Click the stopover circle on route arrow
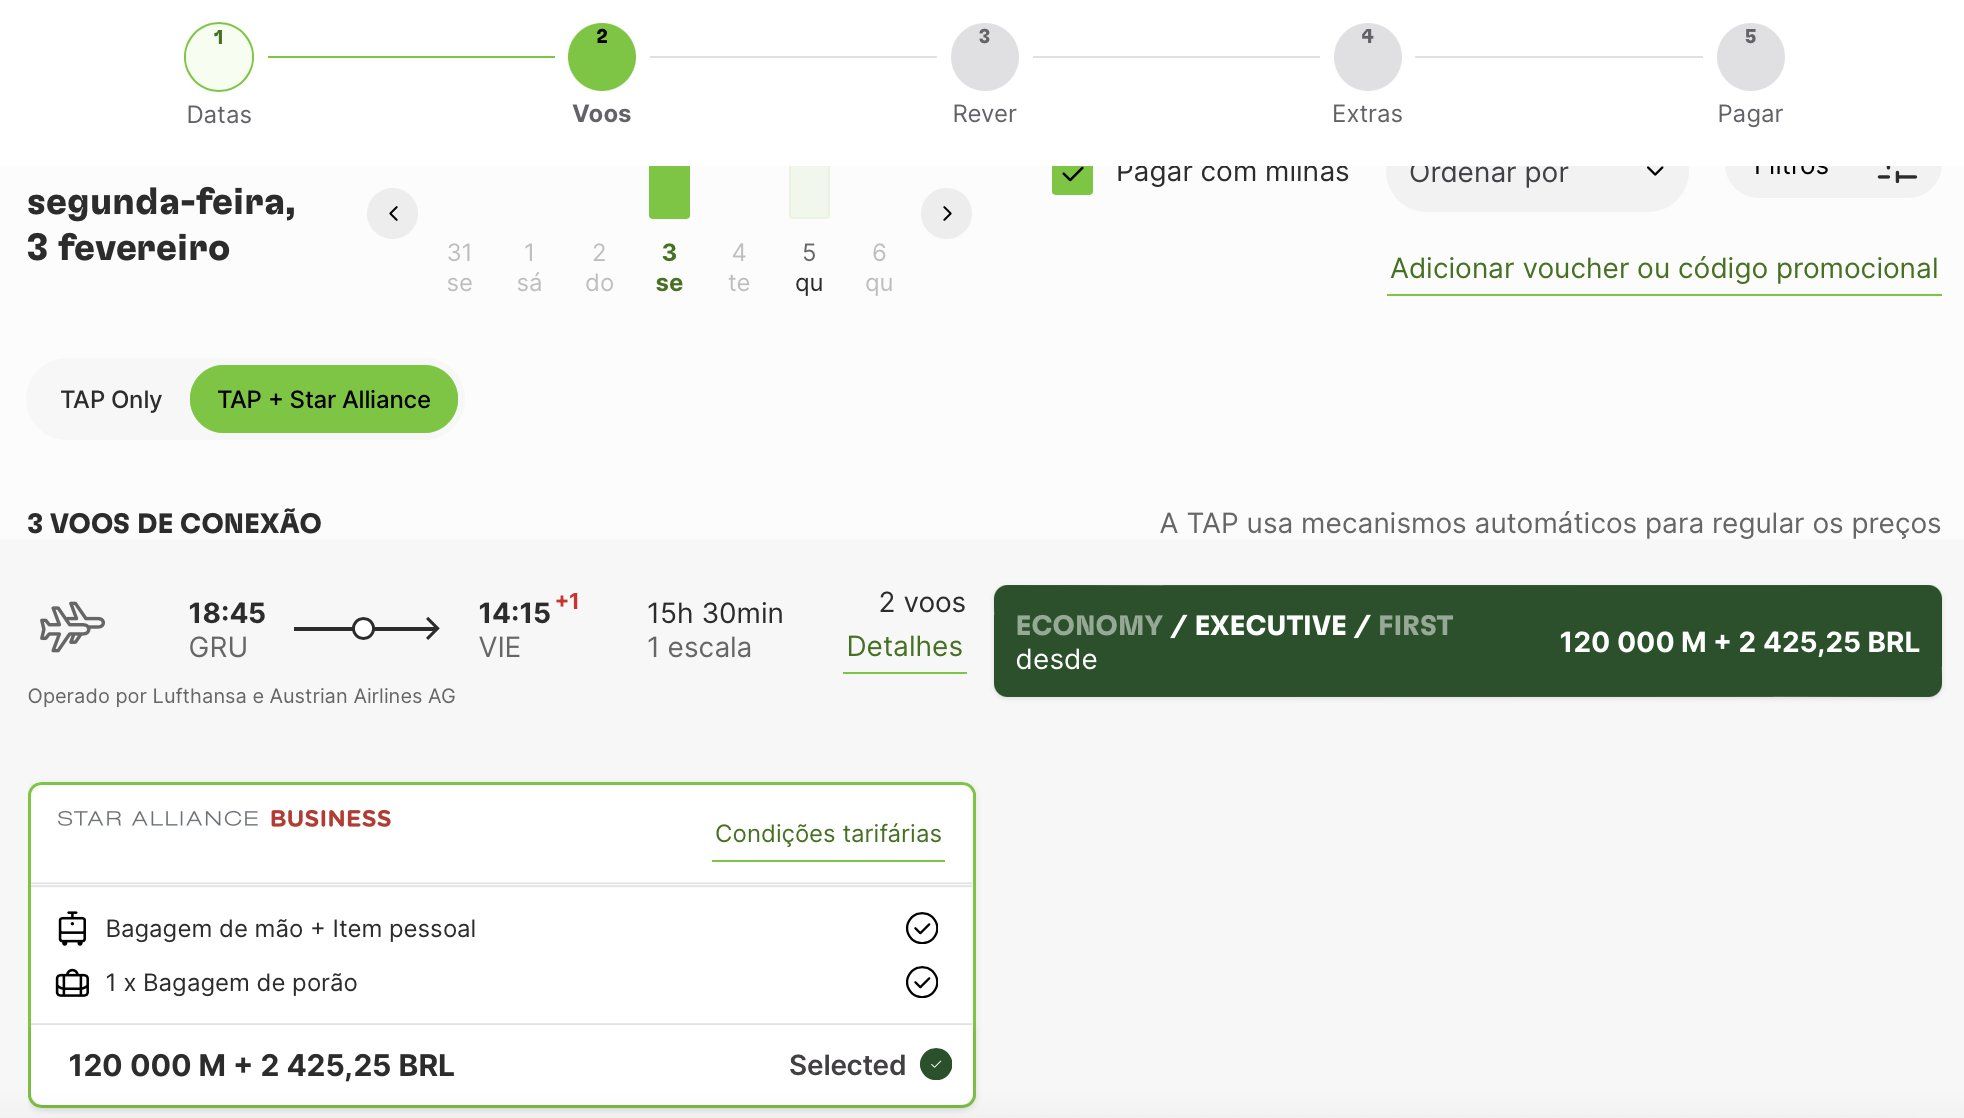This screenshot has width=1964, height=1118. click(364, 628)
